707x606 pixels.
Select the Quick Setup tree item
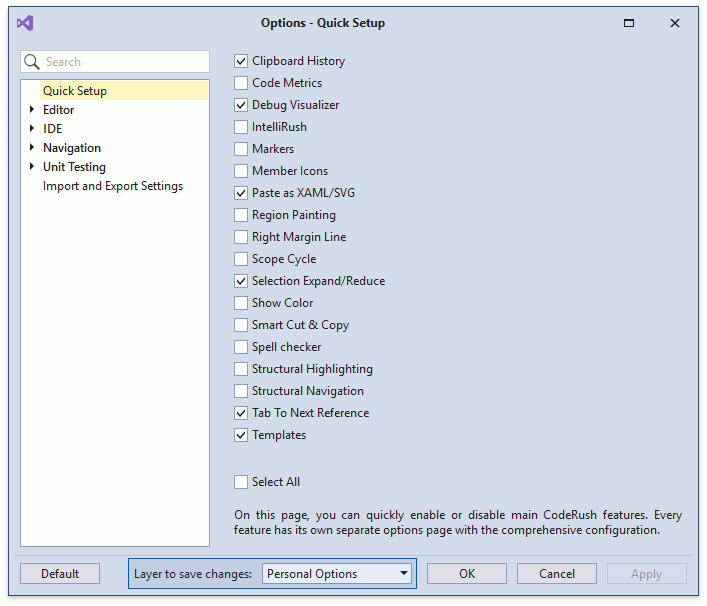click(x=75, y=91)
